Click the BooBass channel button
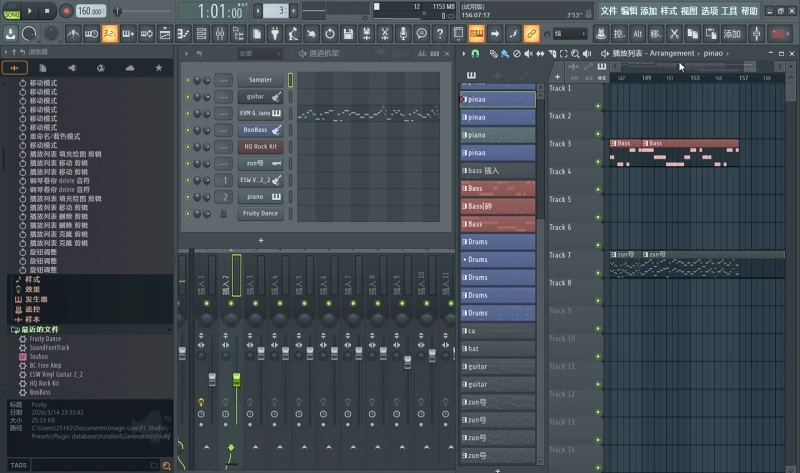This screenshot has height=473, width=800. pos(260,130)
